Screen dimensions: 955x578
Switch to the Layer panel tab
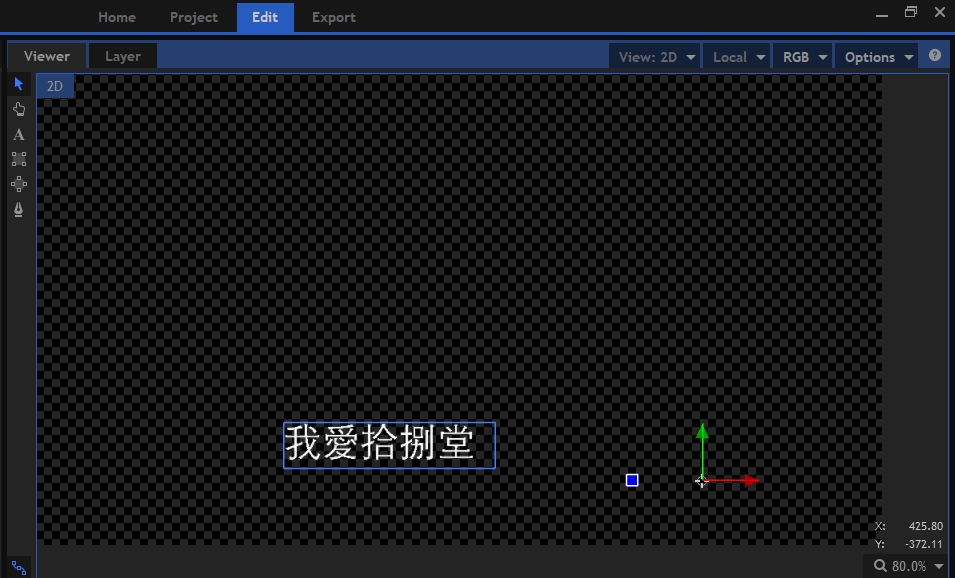(x=123, y=56)
